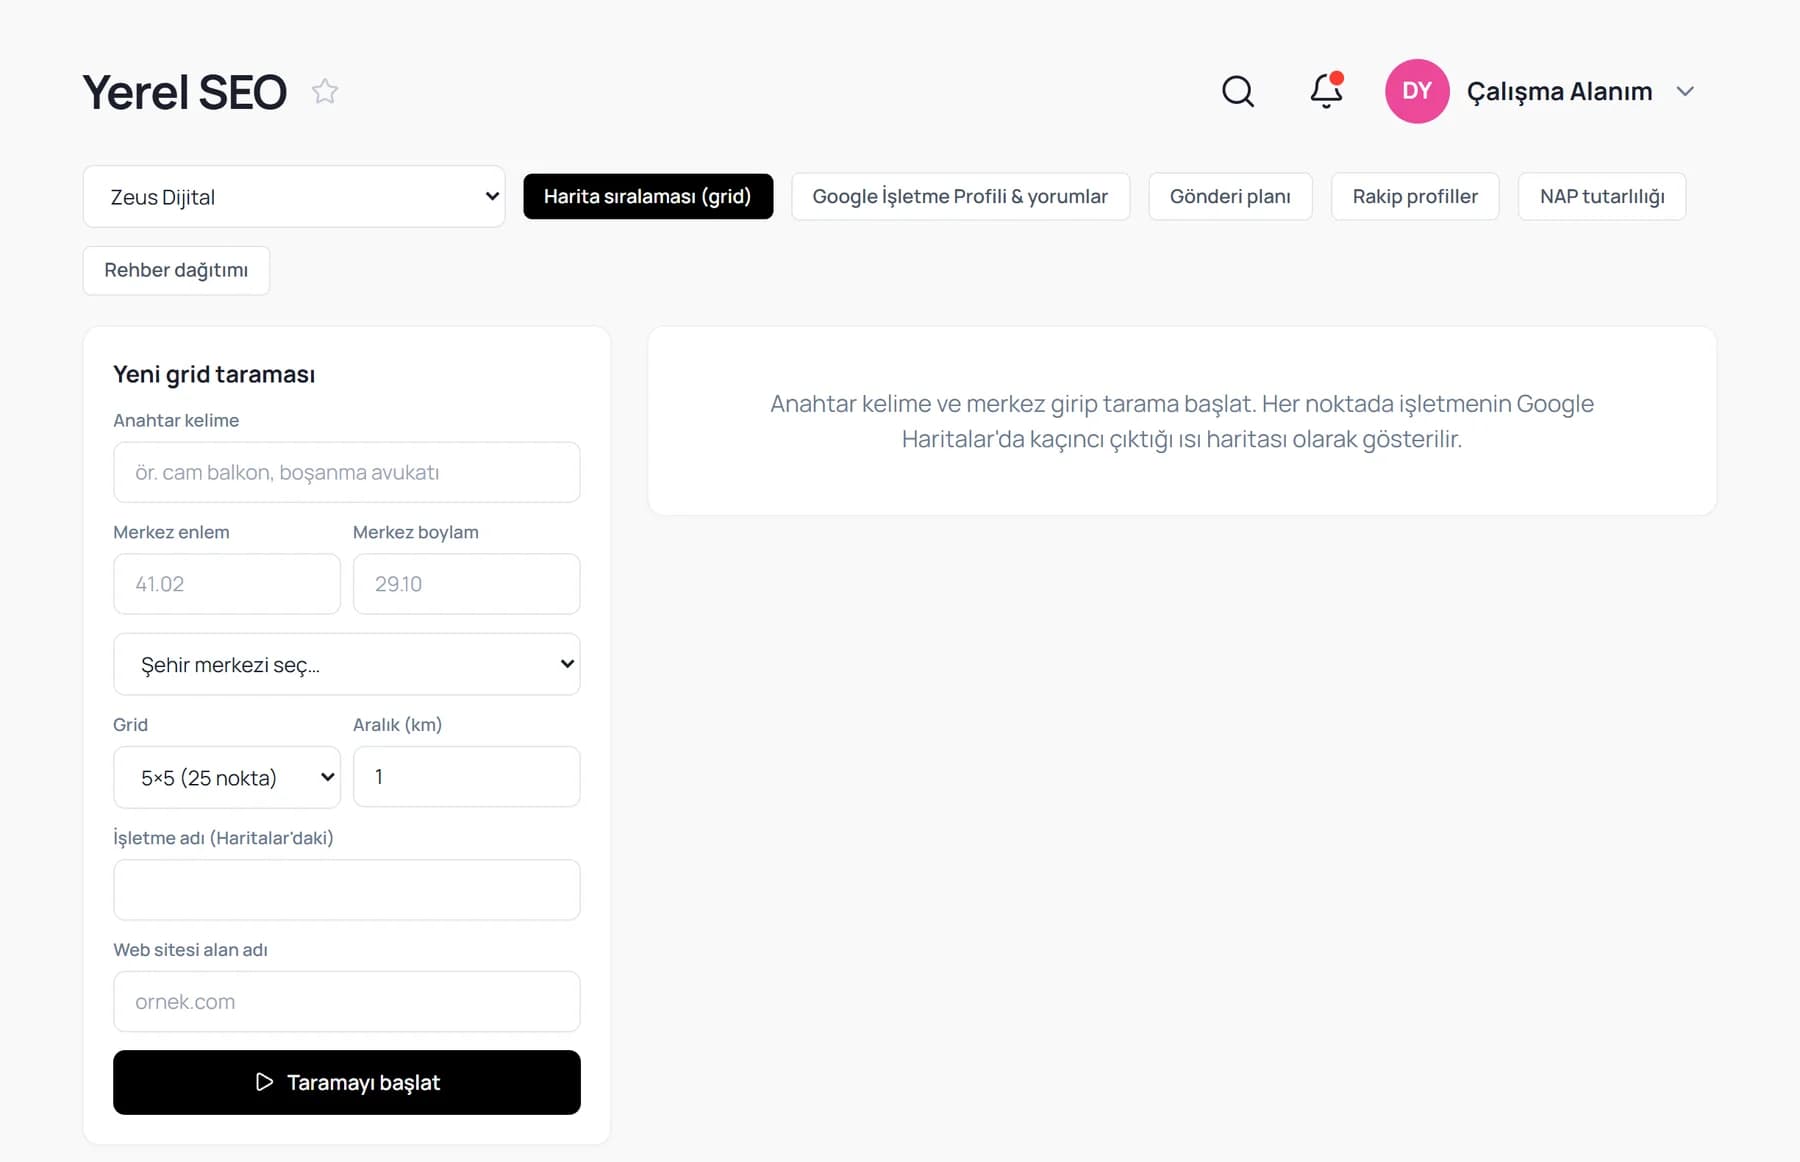Focus the Aralık (km) field
The width and height of the screenshot is (1800, 1162).
466,776
